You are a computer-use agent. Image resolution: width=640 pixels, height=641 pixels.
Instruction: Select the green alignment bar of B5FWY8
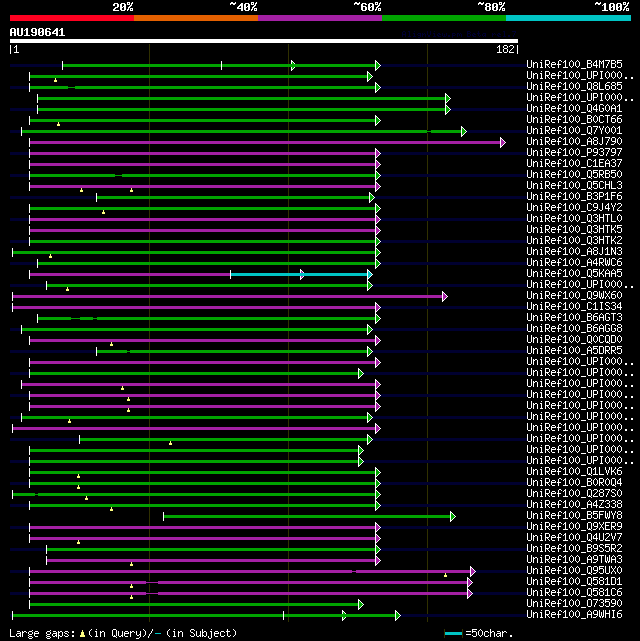coord(307,516)
